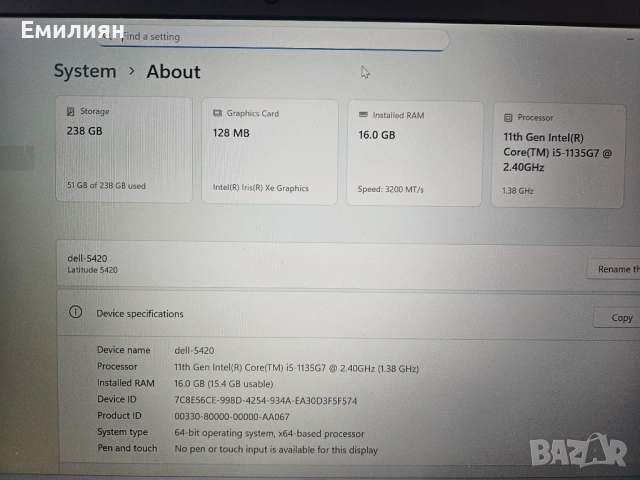The width and height of the screenshot is (640, 480).
Task: Click the Device name value dell-5420
Action: click(x=194, y=351)
